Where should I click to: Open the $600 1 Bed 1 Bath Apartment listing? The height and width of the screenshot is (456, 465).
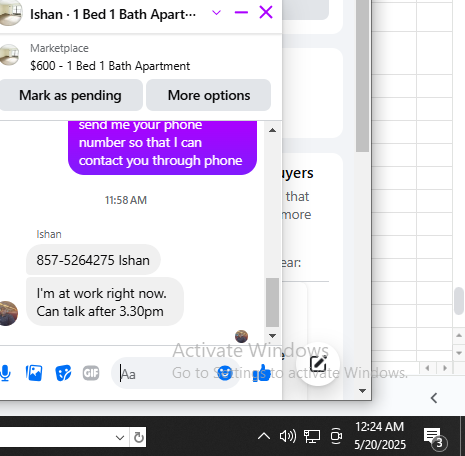pos(110,66)
